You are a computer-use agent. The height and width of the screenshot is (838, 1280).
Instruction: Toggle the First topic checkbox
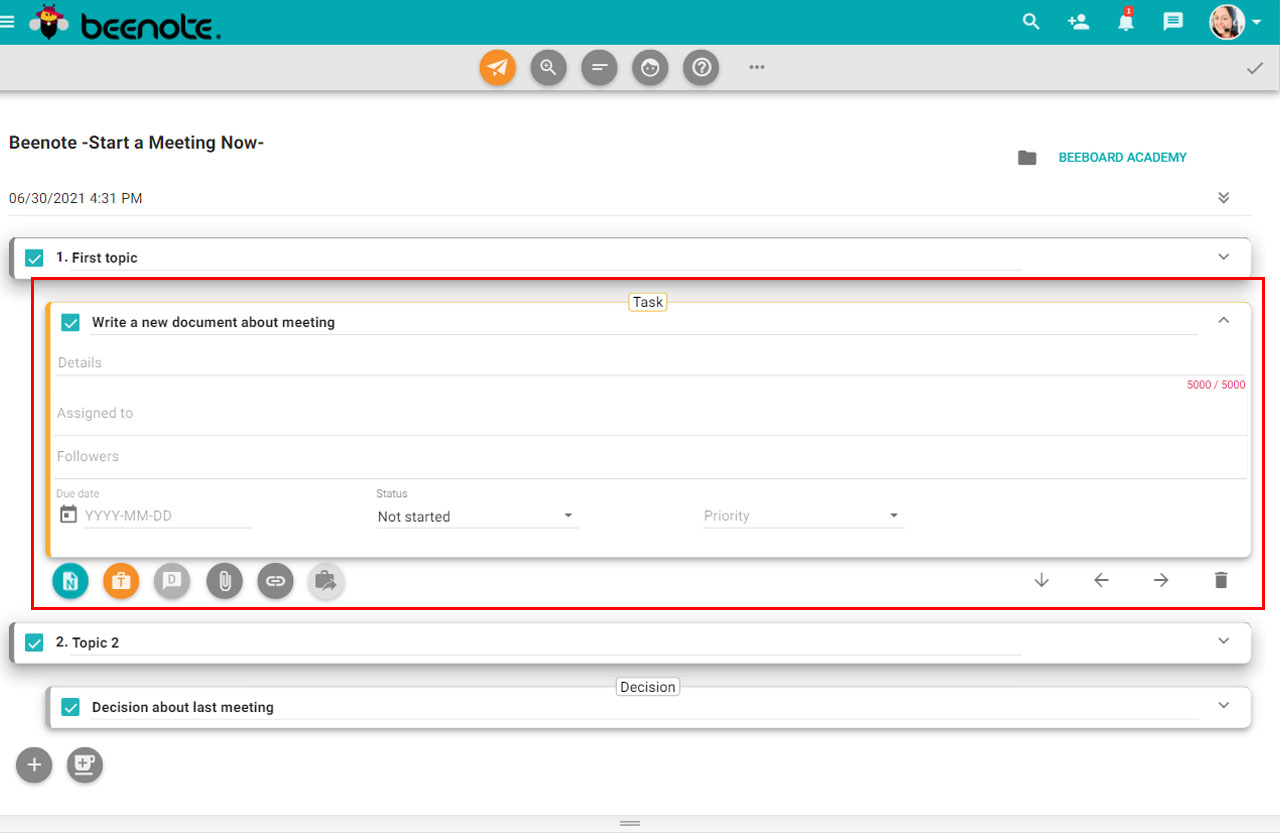click(34, 258)
